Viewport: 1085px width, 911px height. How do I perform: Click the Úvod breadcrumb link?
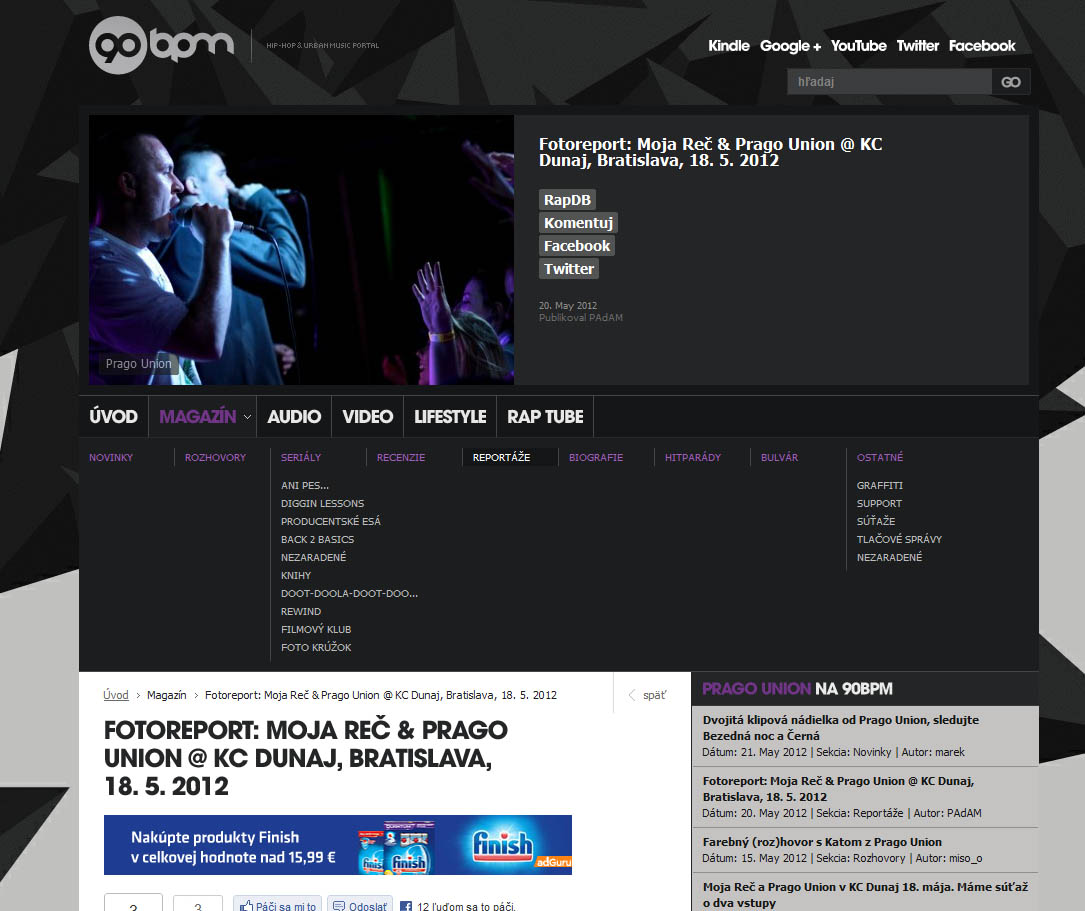coord(116,695)
